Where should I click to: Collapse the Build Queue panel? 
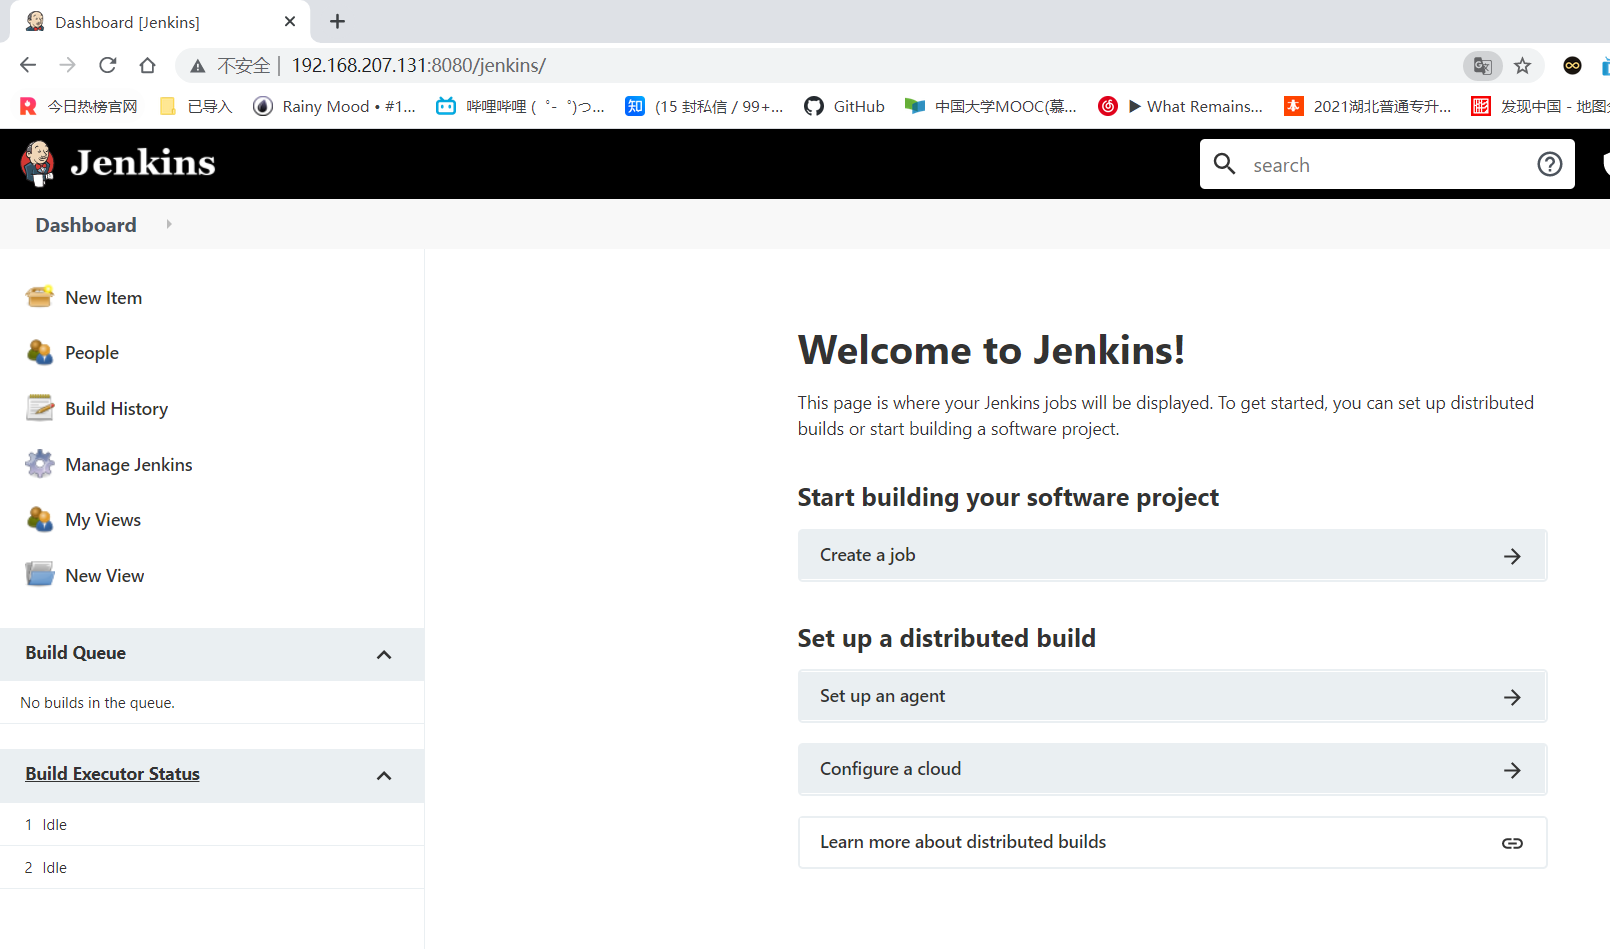[384, 654]
